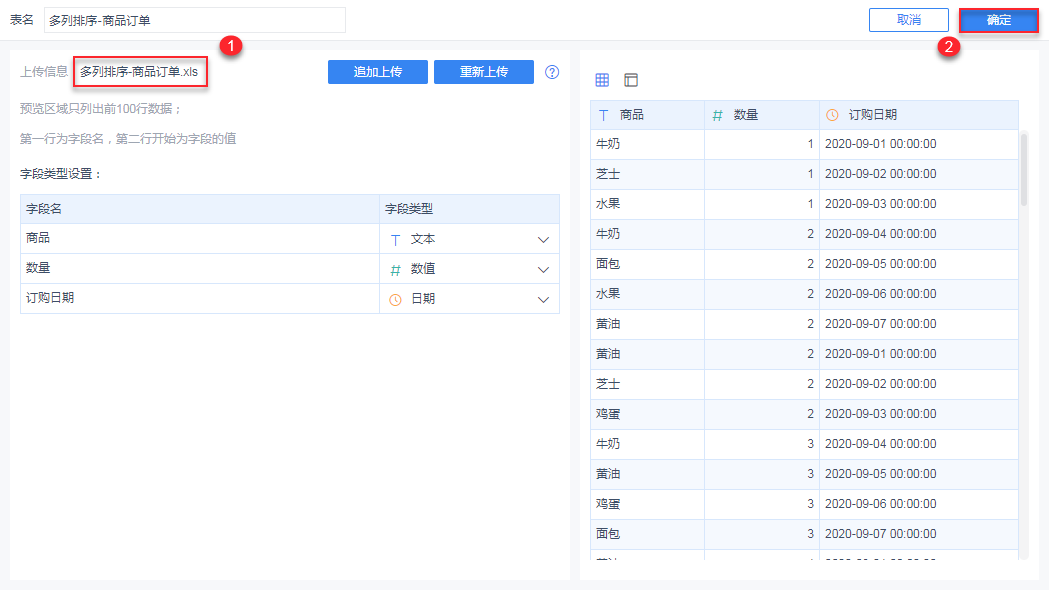
Task: Click the 数值 hash icon for 数量 field
Action: 395,269
